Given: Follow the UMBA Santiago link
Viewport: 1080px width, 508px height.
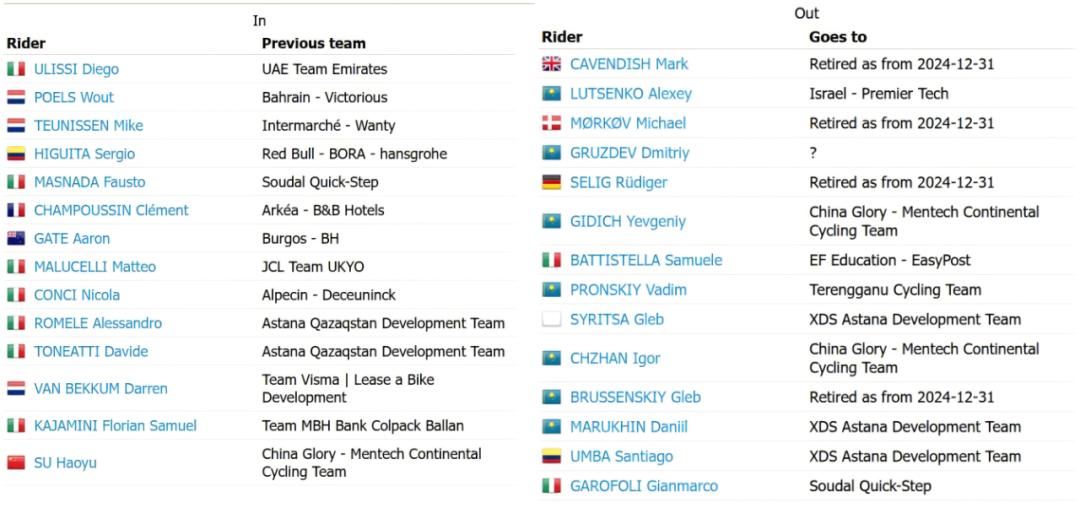Looking at the screenshot, I should coord(621,456).
